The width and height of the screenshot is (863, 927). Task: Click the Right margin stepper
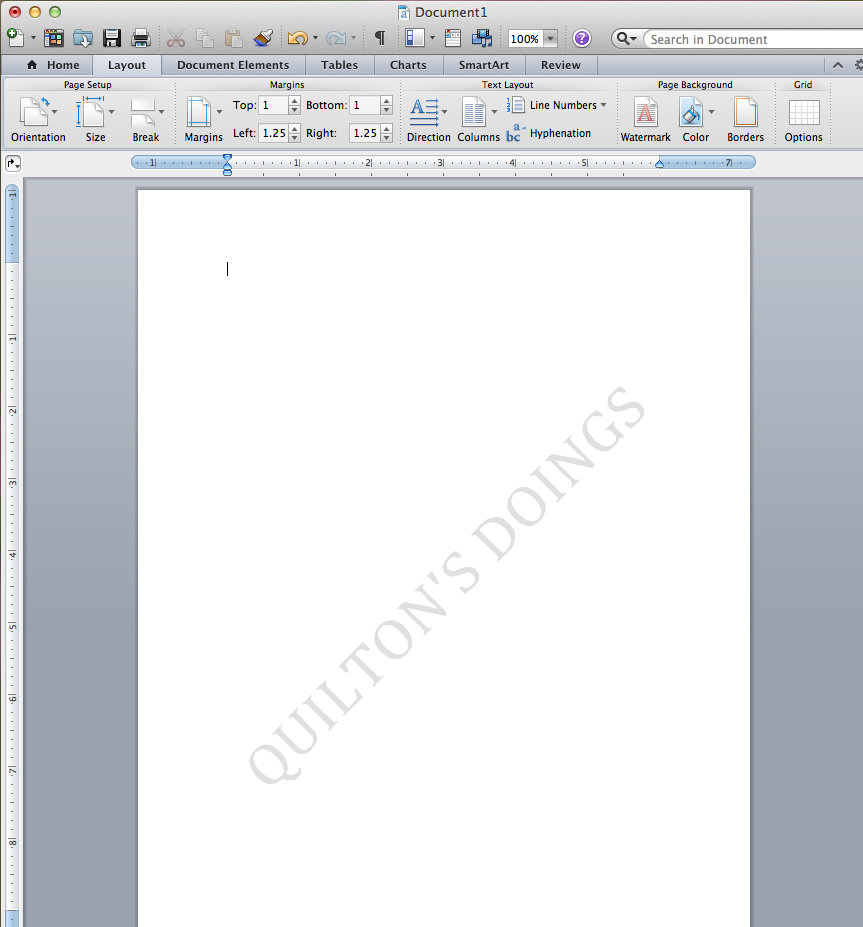coord(387,133)
